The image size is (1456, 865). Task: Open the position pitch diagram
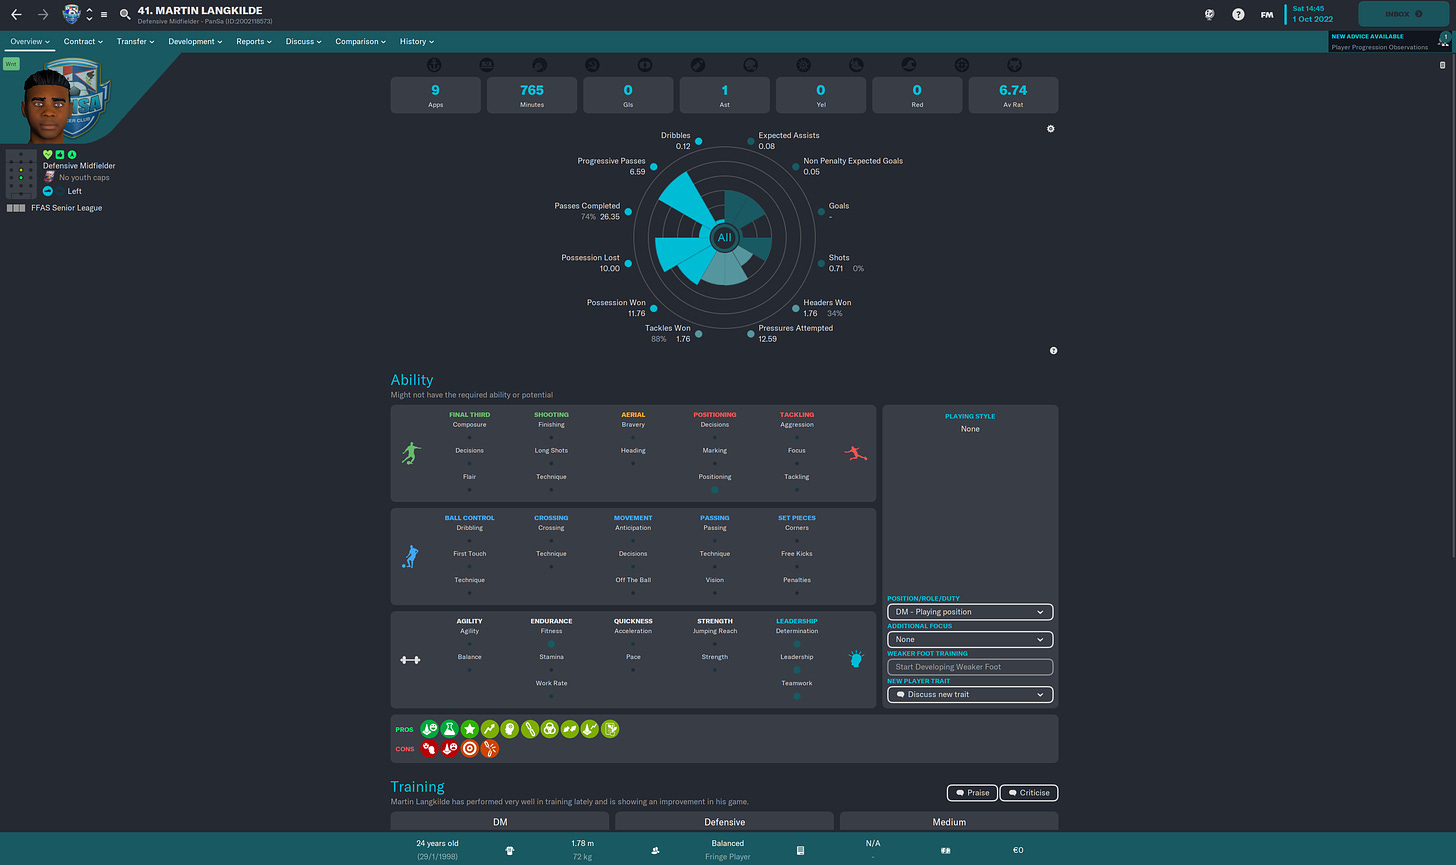21,175
